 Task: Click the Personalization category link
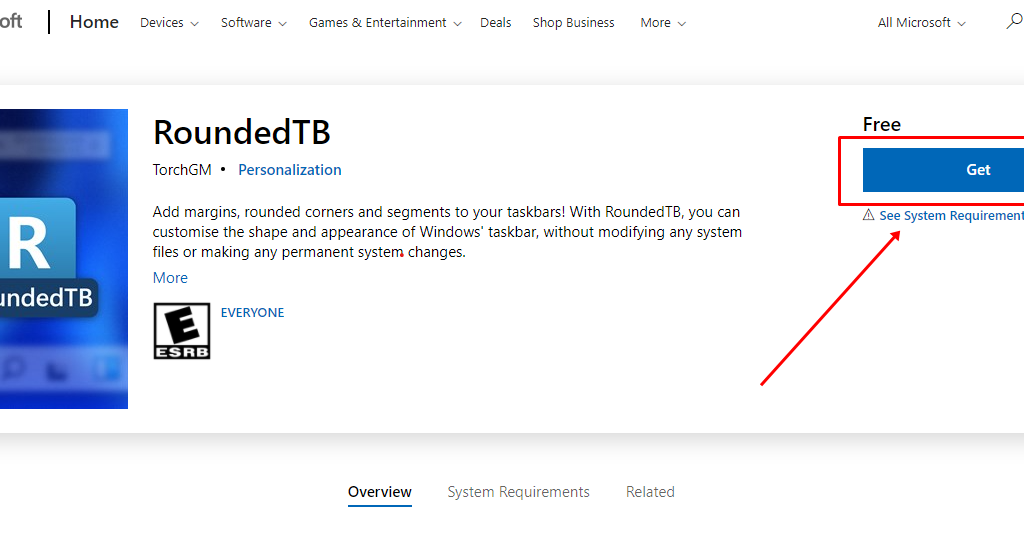coord(290,170)
